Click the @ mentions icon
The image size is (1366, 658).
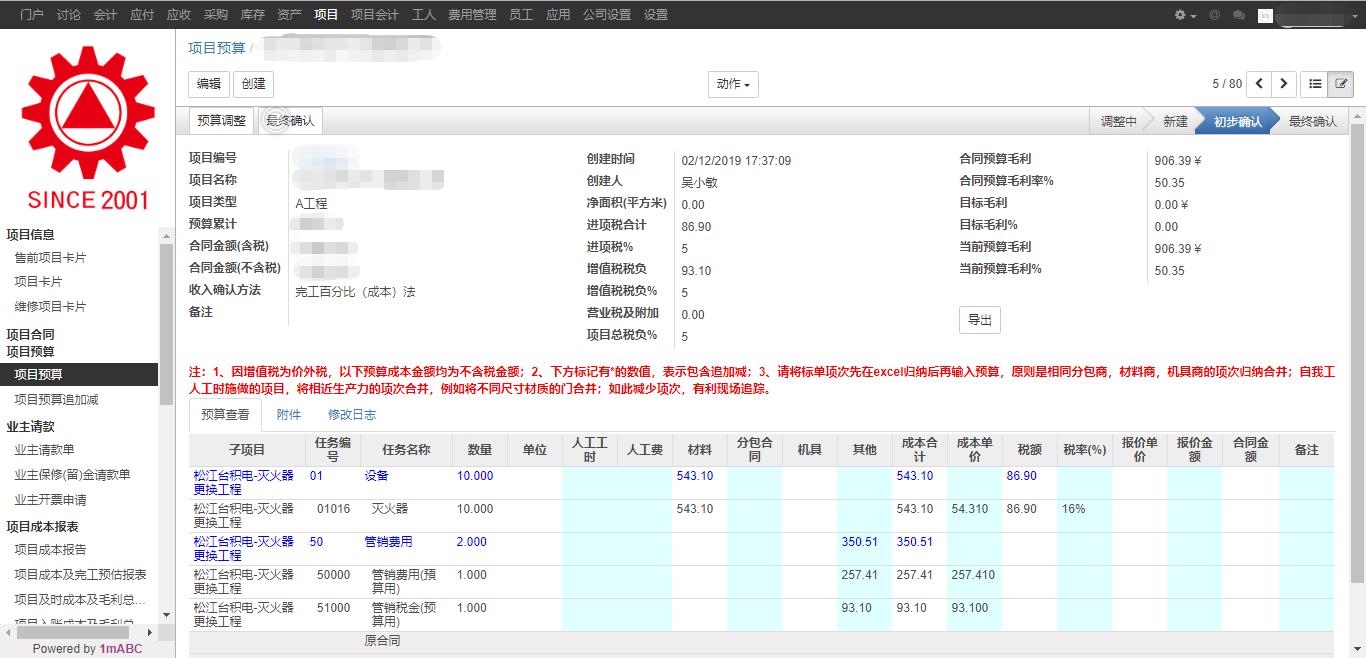(1215, 15)
